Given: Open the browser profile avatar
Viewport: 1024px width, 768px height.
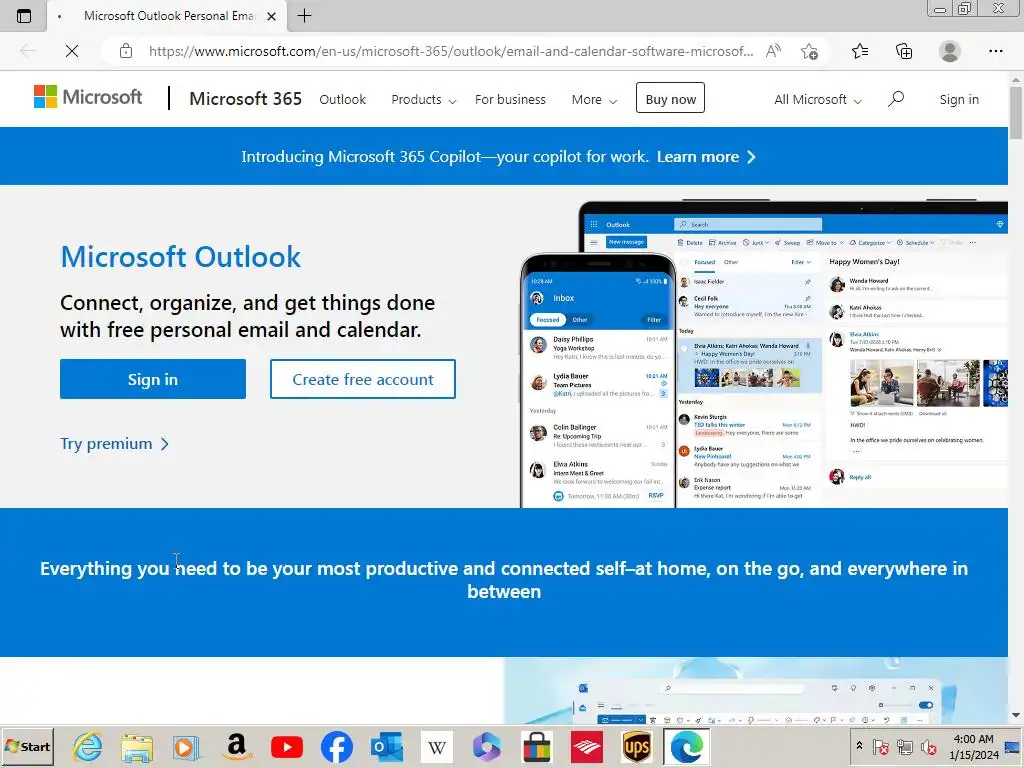Looking at the screenshot, I should (x=949, y=51).
